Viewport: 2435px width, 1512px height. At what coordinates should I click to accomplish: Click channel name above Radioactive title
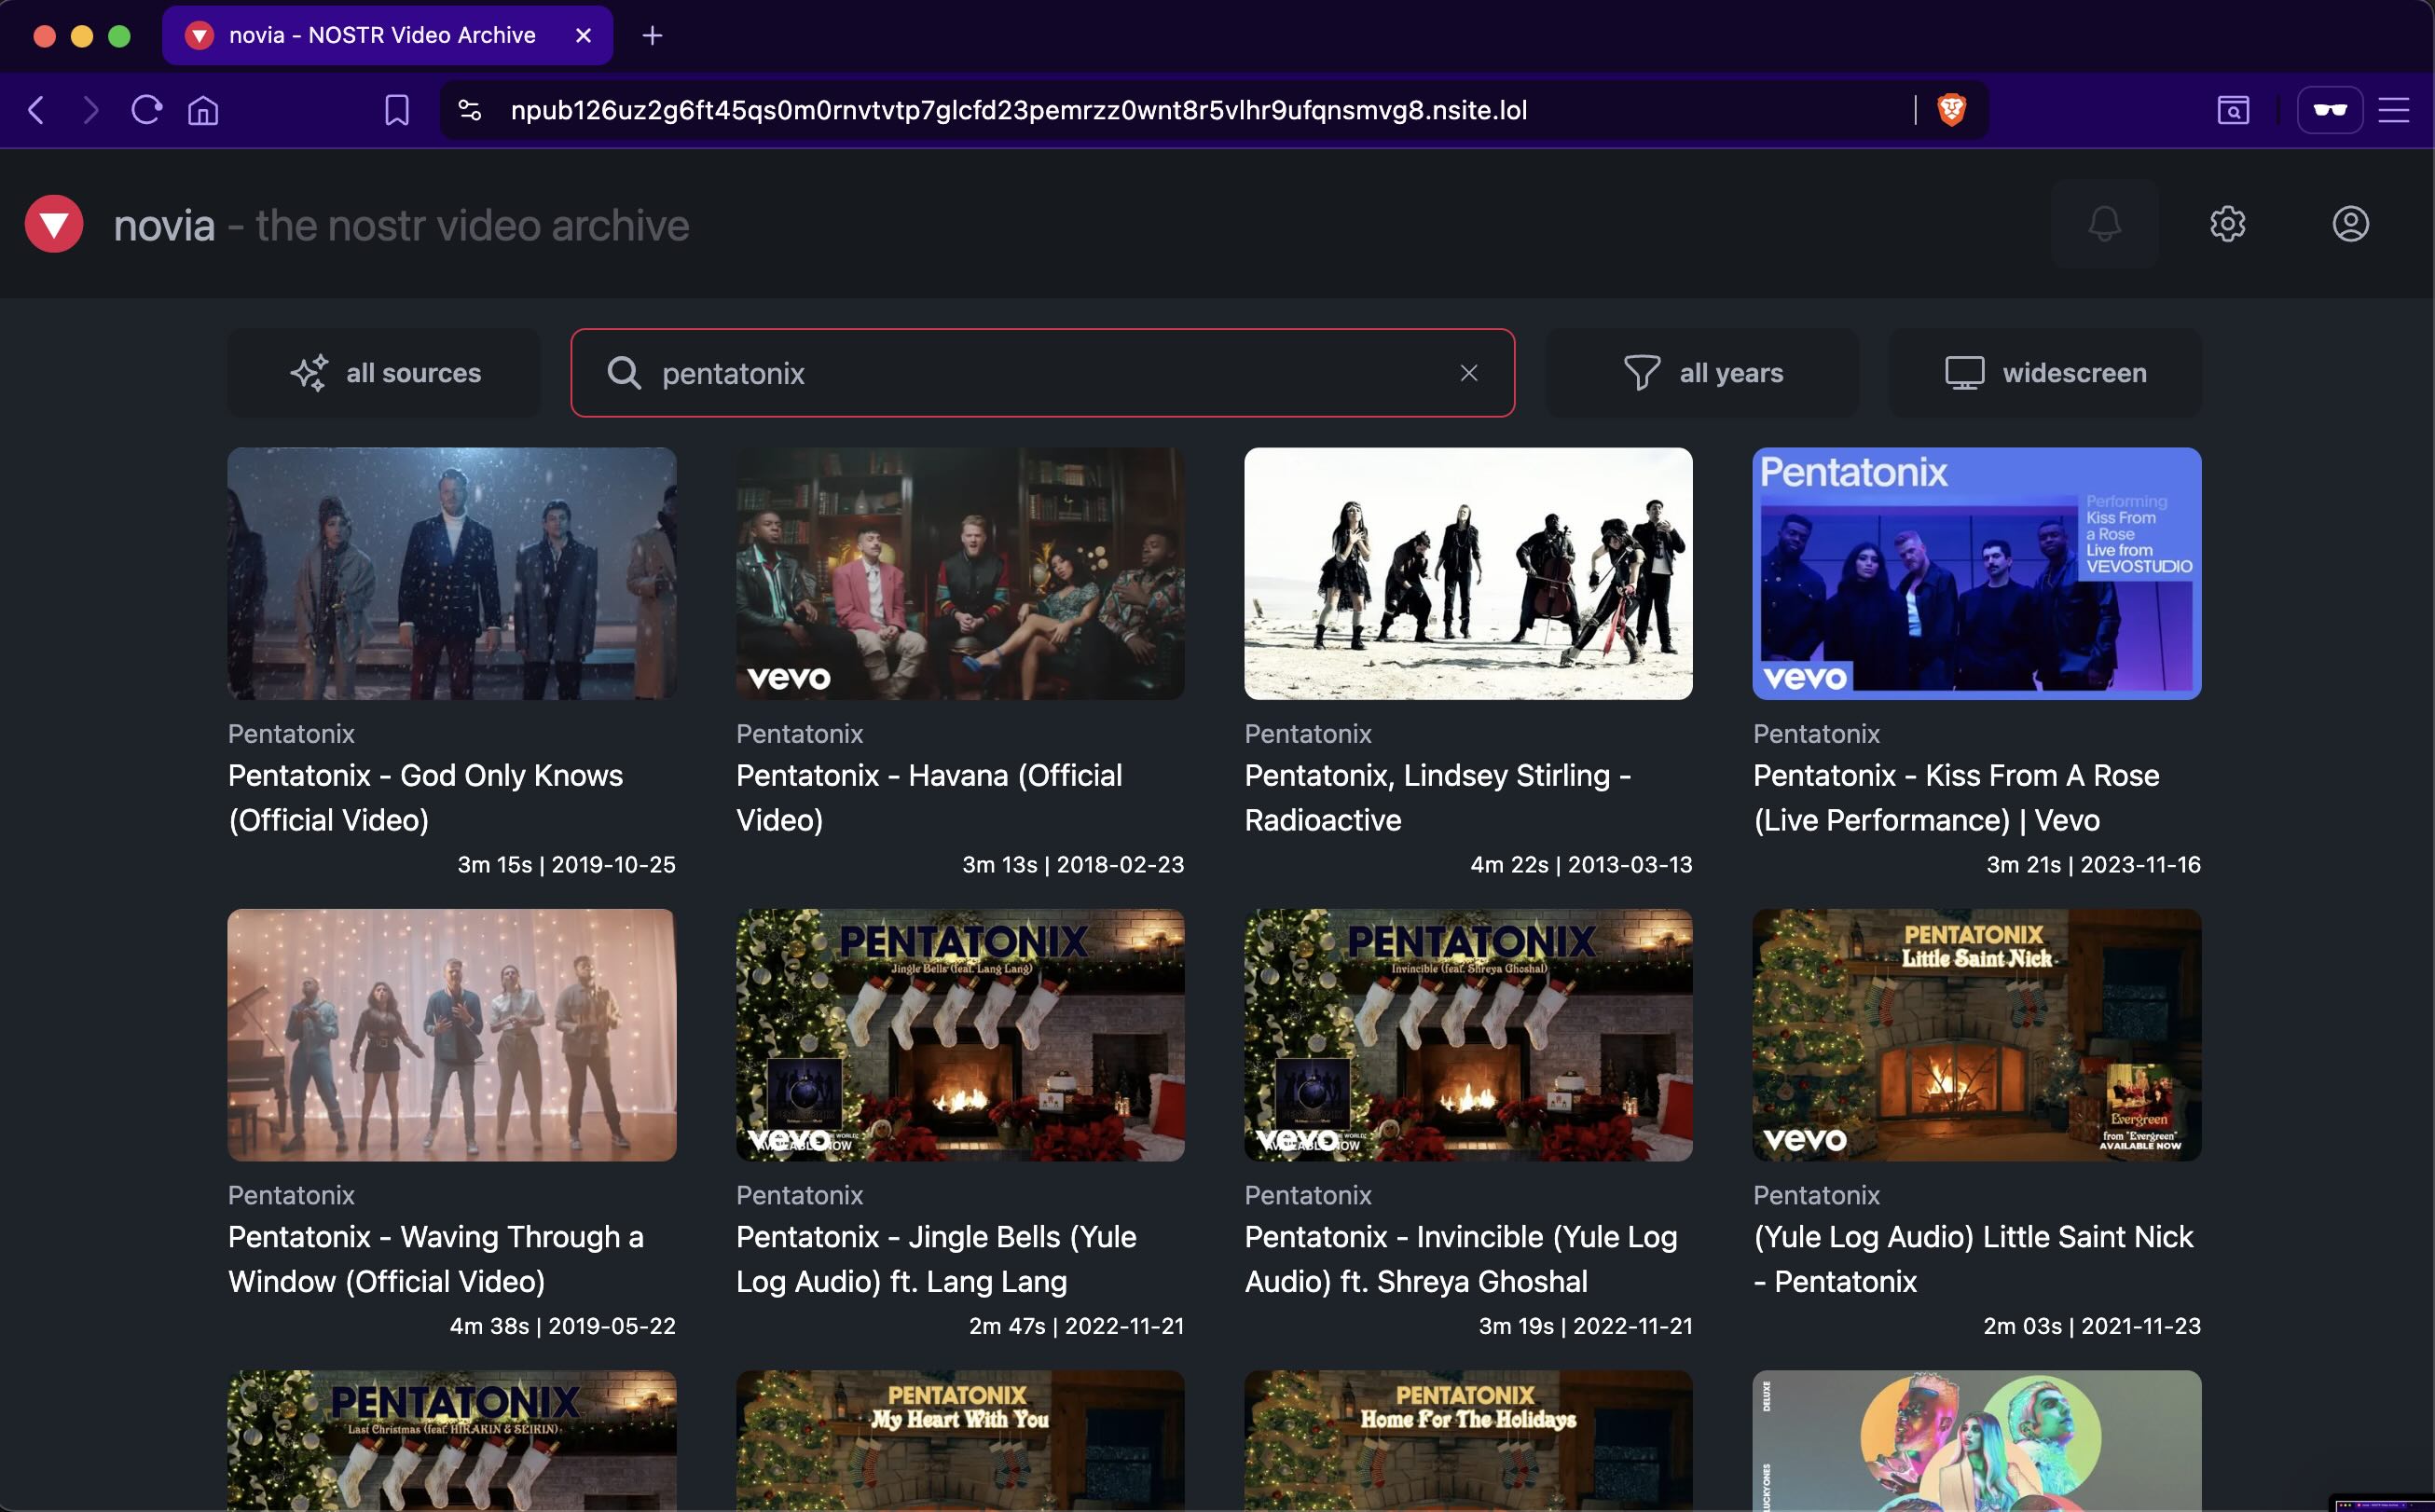click(x=1308, y=734)
